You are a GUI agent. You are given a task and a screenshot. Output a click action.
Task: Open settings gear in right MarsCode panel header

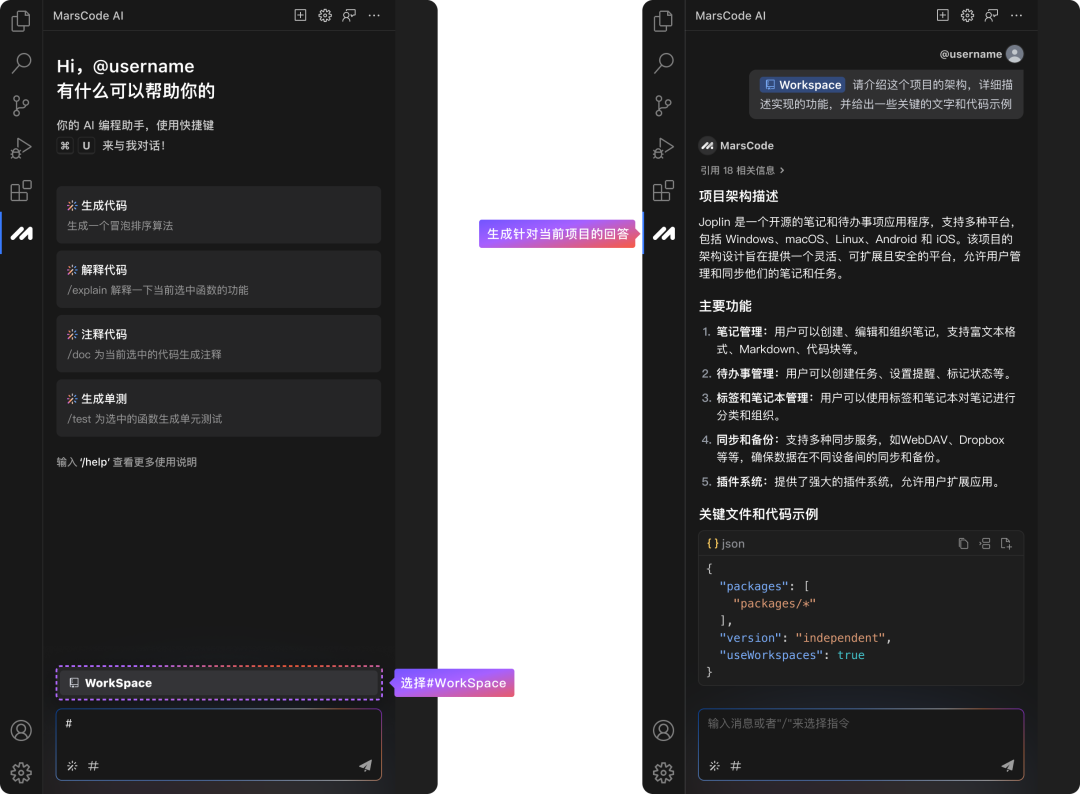pyautogui.click(x=968, y=15)
